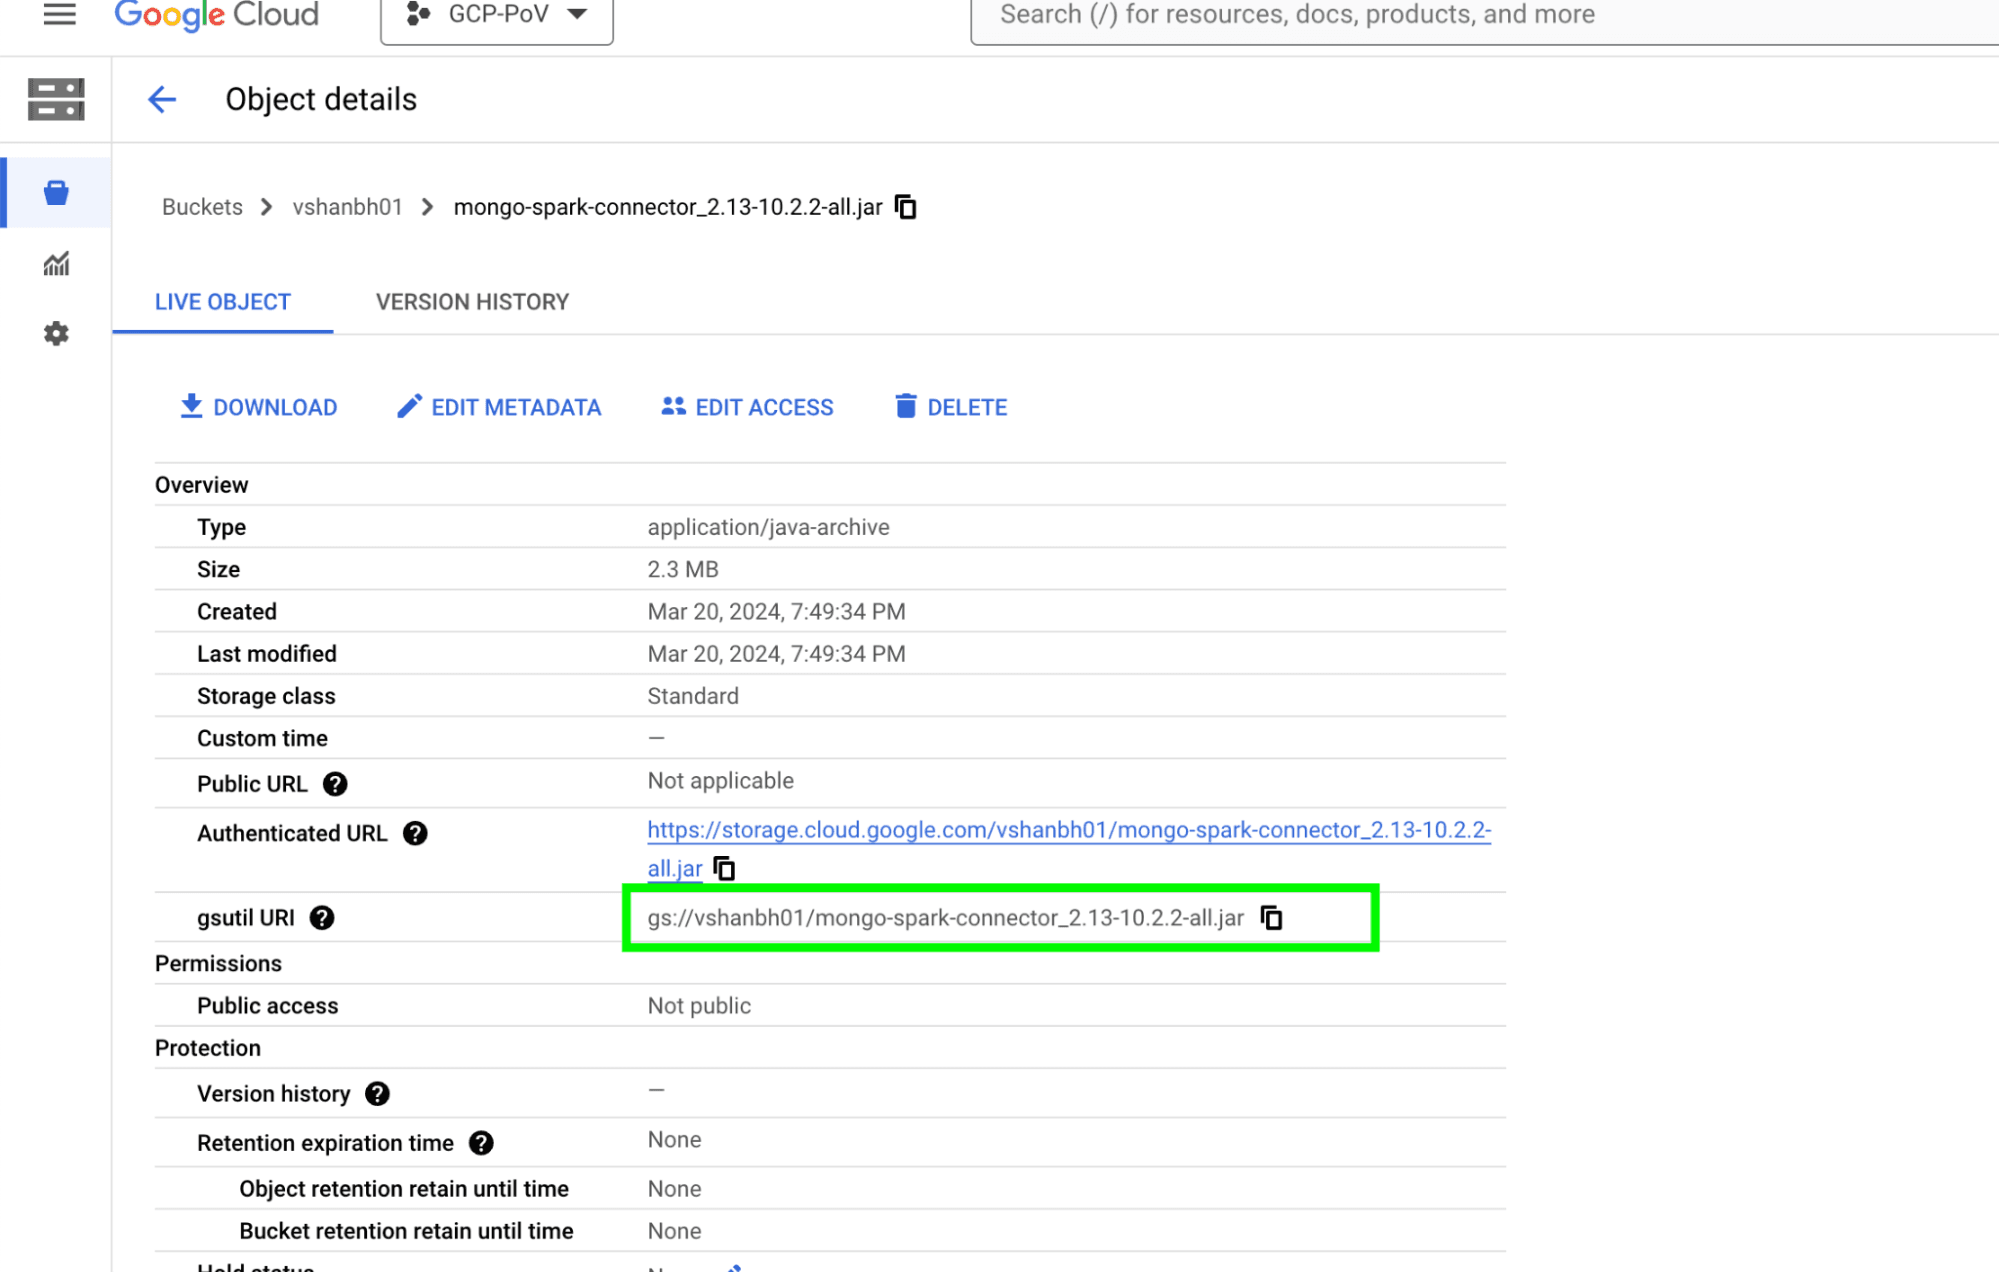The image size is (1999, 1272).
Task: Open the Settings gear in the sidebar
Action: (x=56, y=333)
